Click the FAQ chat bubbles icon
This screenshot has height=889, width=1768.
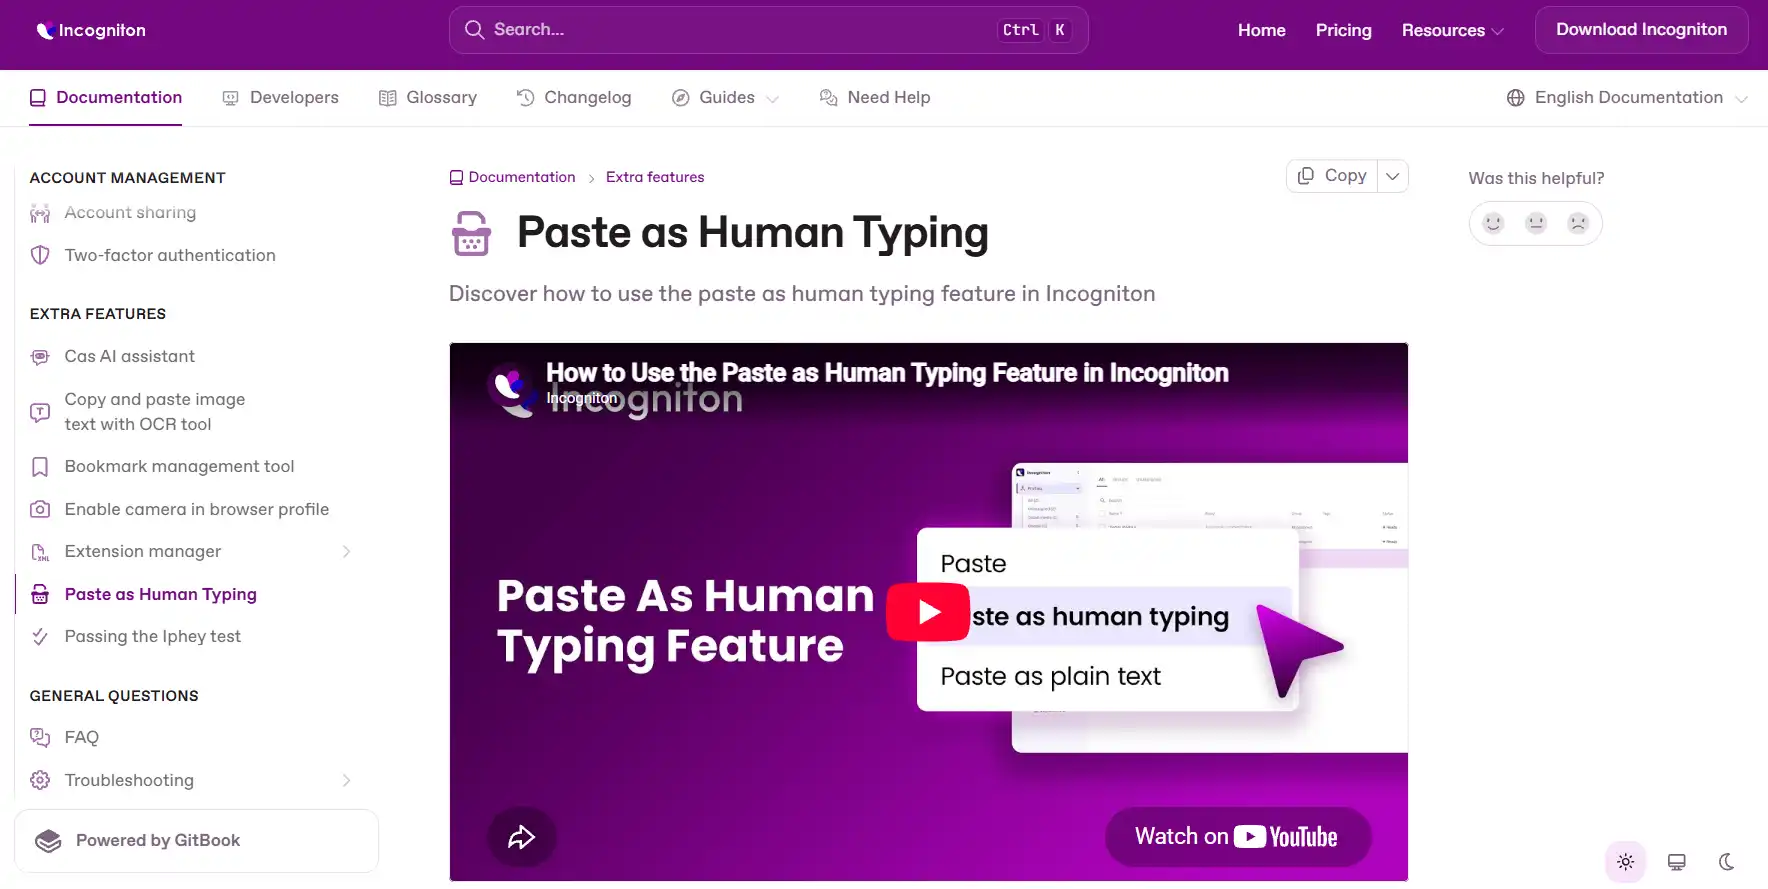[40, 738]
